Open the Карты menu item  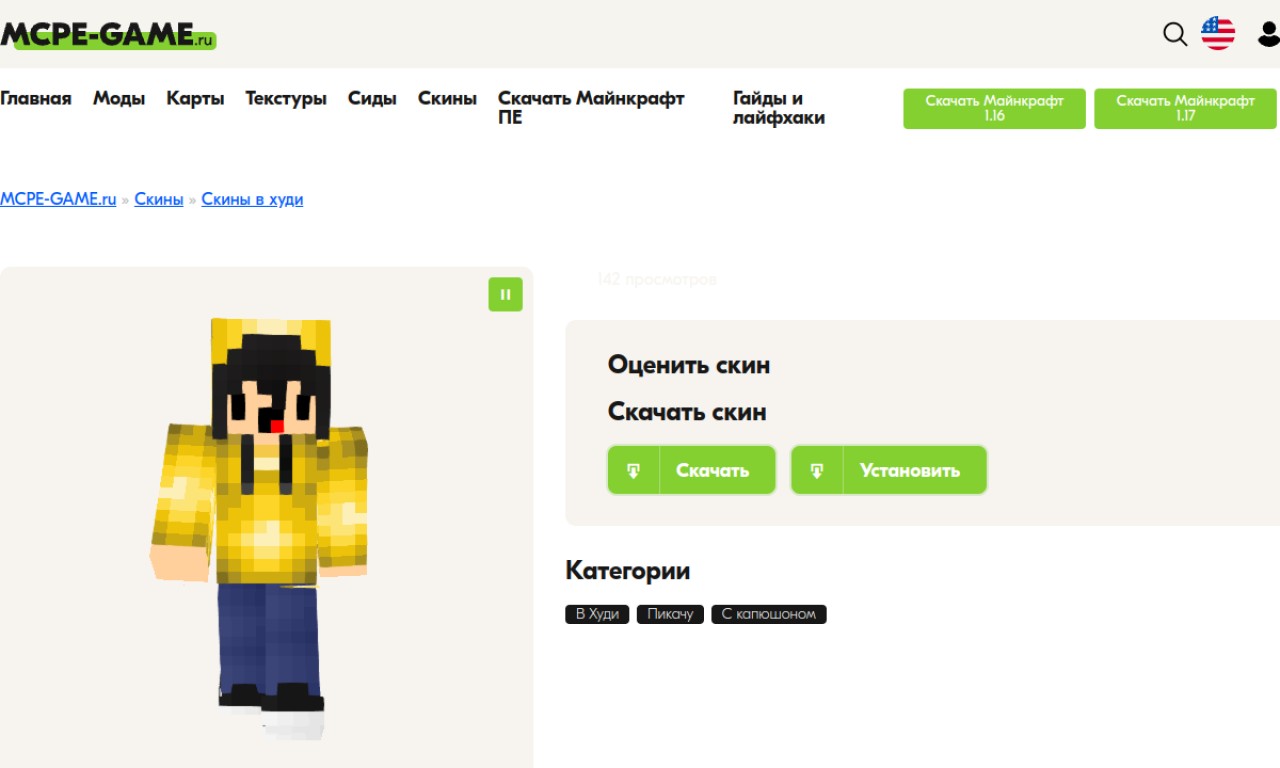(x=195, y=98)
